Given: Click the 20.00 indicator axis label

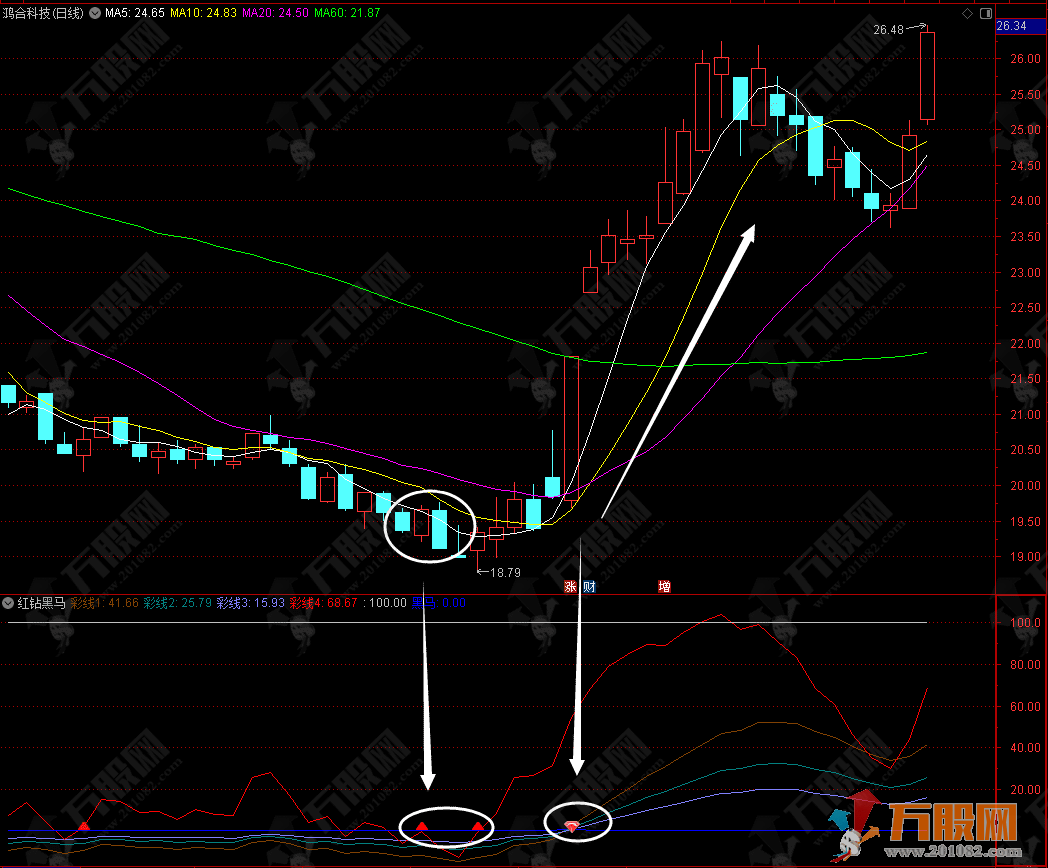Looking at the screenshot, I should point(1025,790).
